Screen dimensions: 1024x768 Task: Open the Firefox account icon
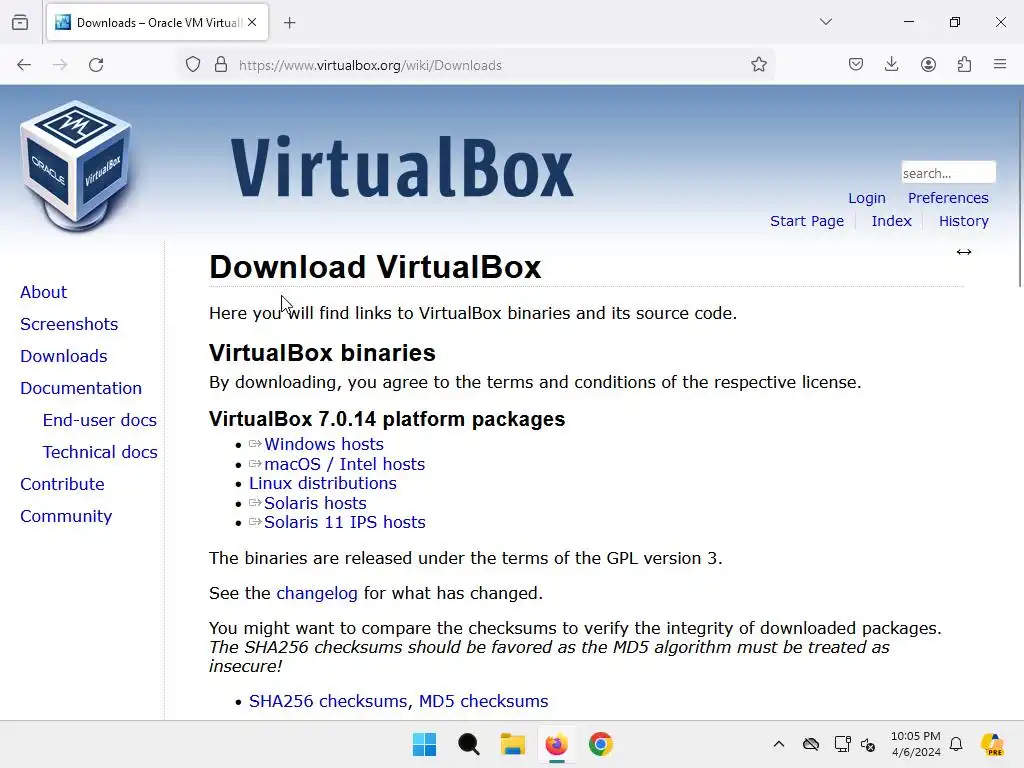click(x=928, y=65)
